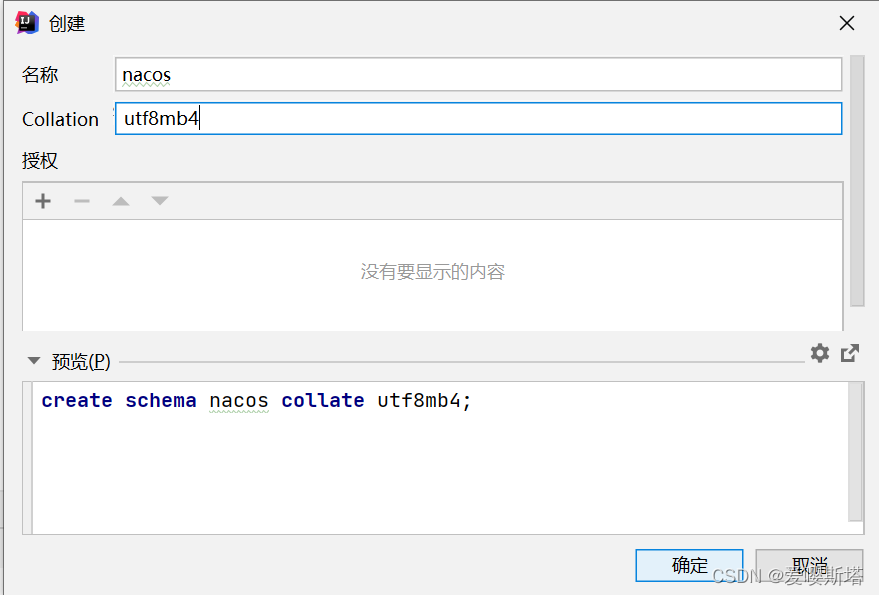The image size is (879, 595).
Task: Click the preview pane's vertical scrollbar
Action: pos(855,450)
